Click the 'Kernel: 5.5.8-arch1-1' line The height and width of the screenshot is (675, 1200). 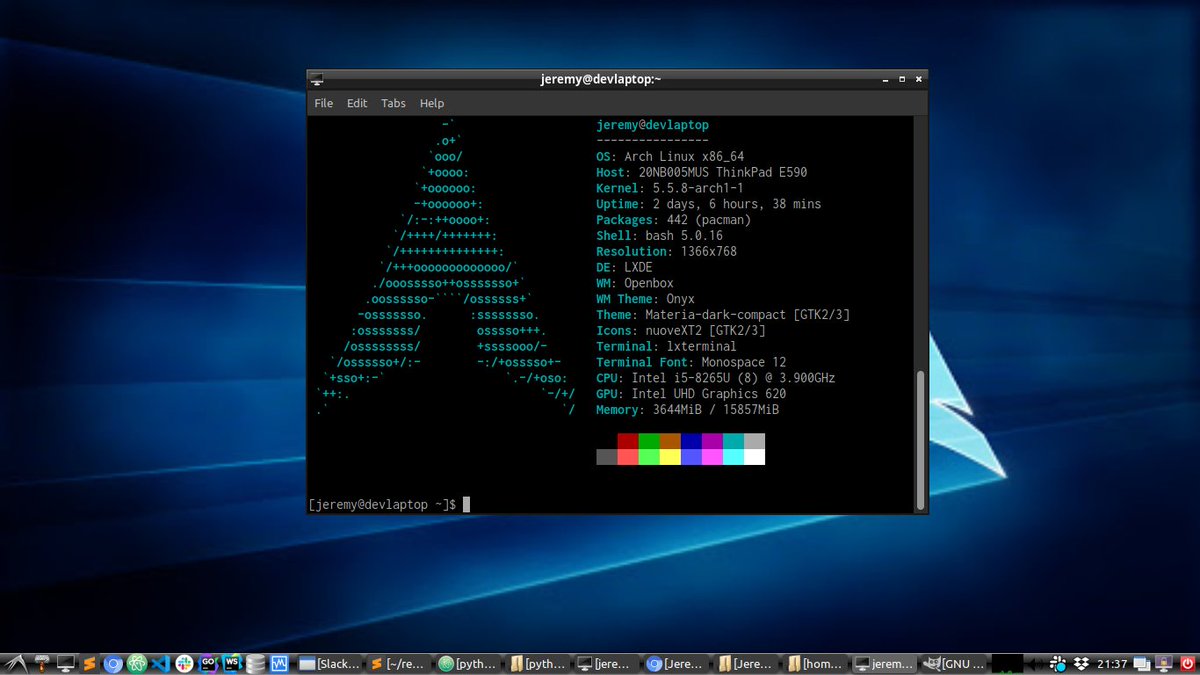670,188
